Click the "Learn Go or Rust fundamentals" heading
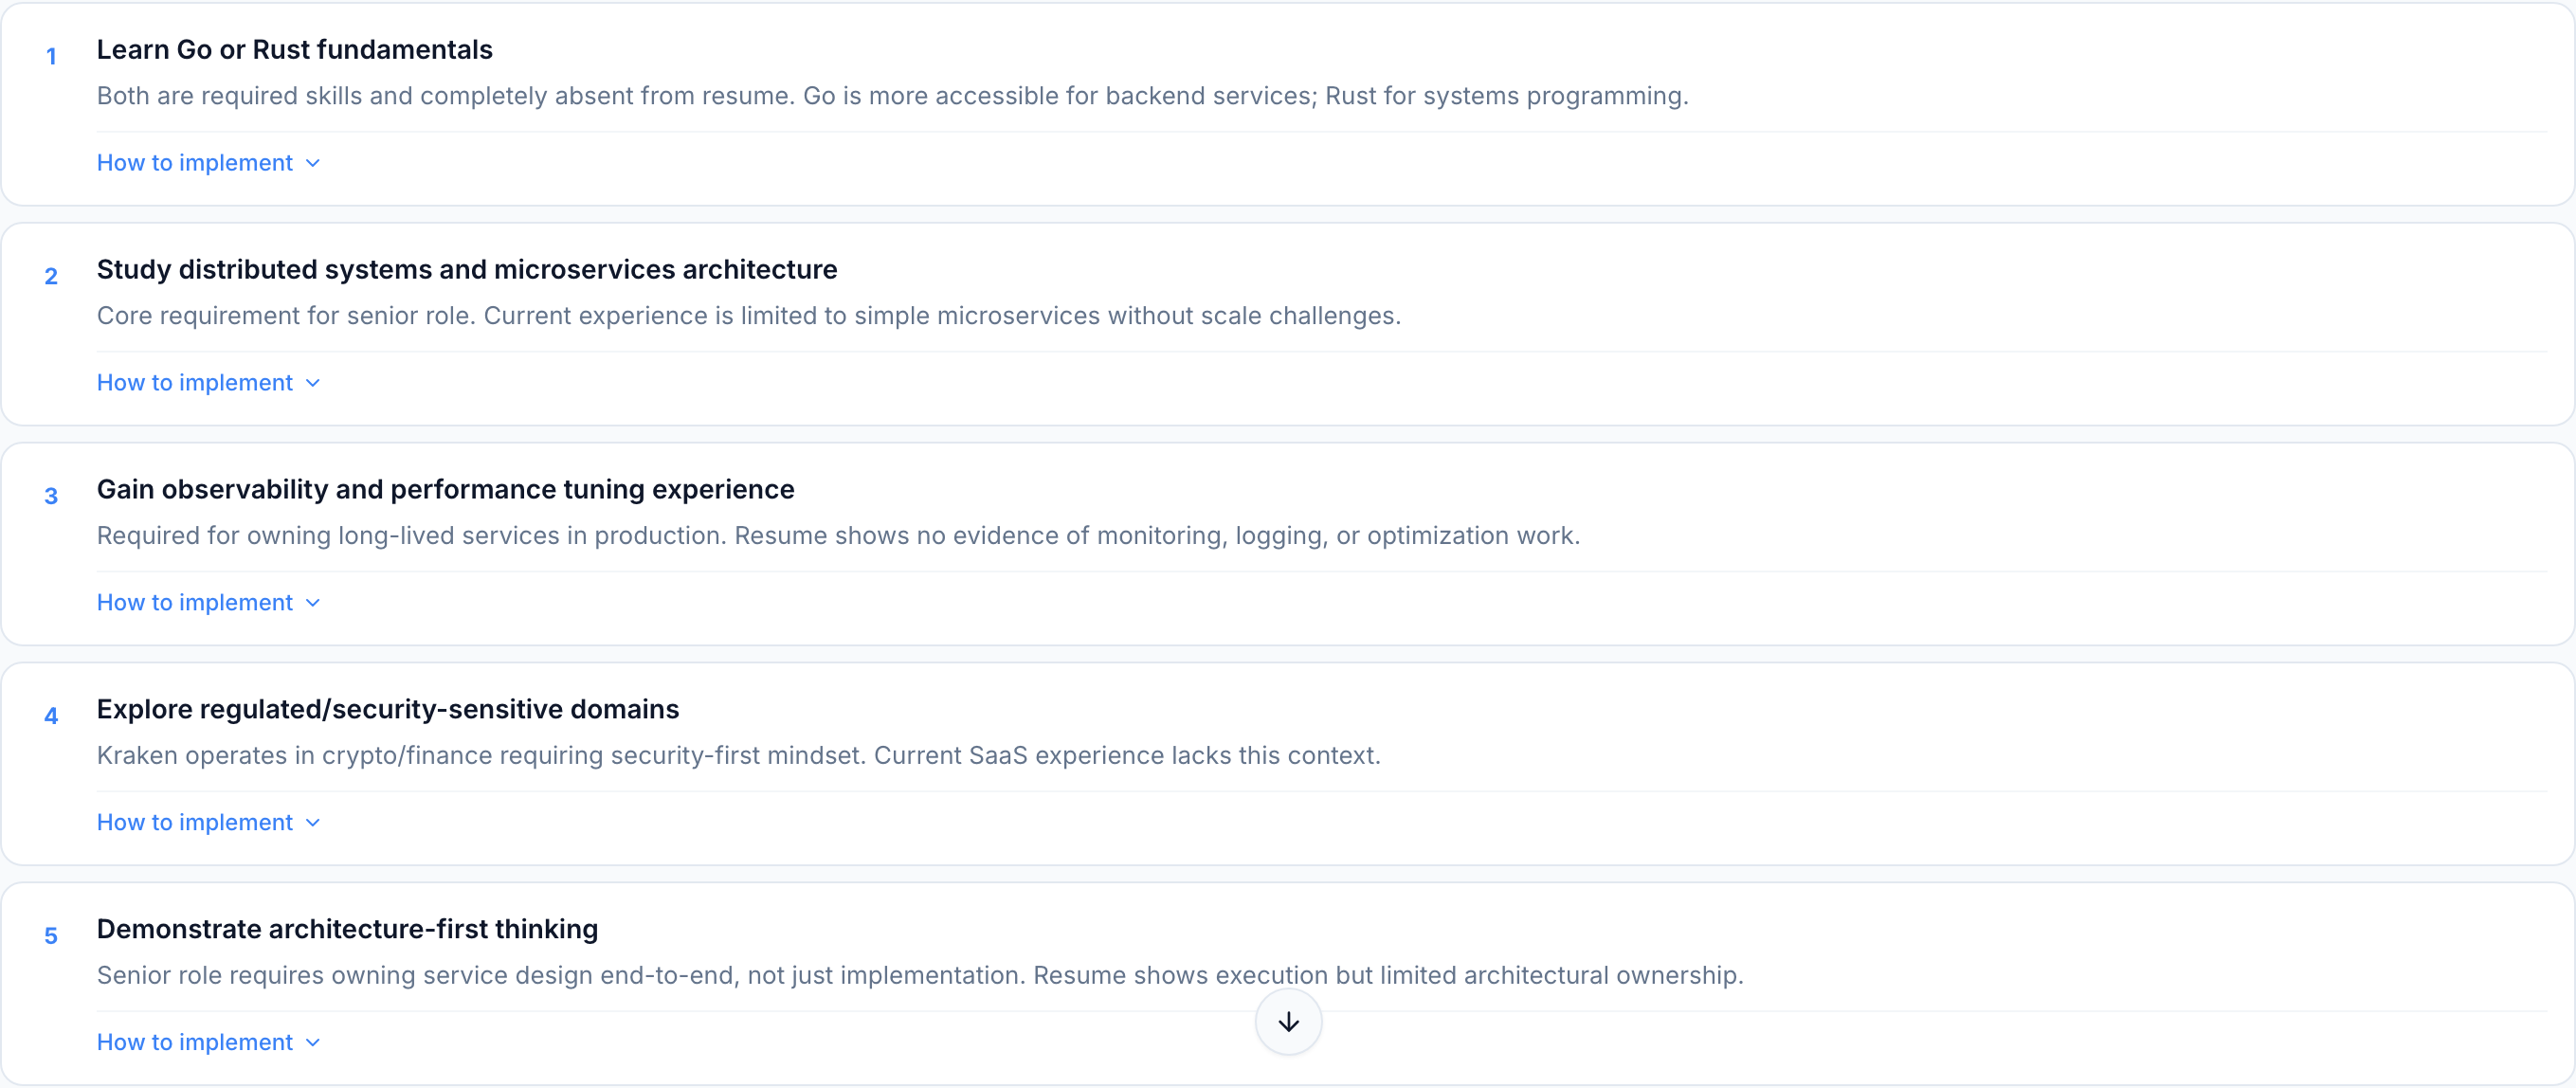Screen dimensions: 2576x1088 (x=294, y=50)
